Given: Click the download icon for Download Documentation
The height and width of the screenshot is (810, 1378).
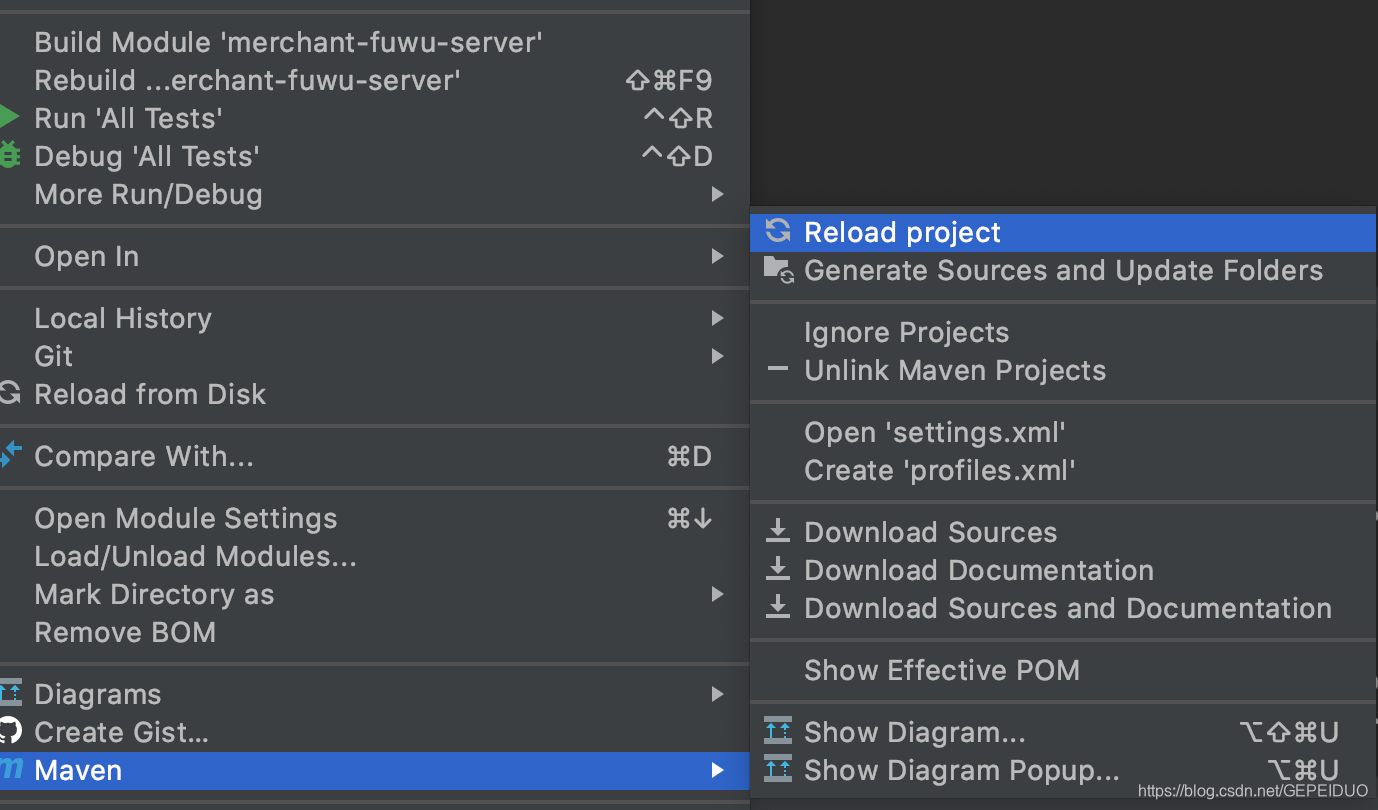Looking at the screenshot, I should 777,570.
